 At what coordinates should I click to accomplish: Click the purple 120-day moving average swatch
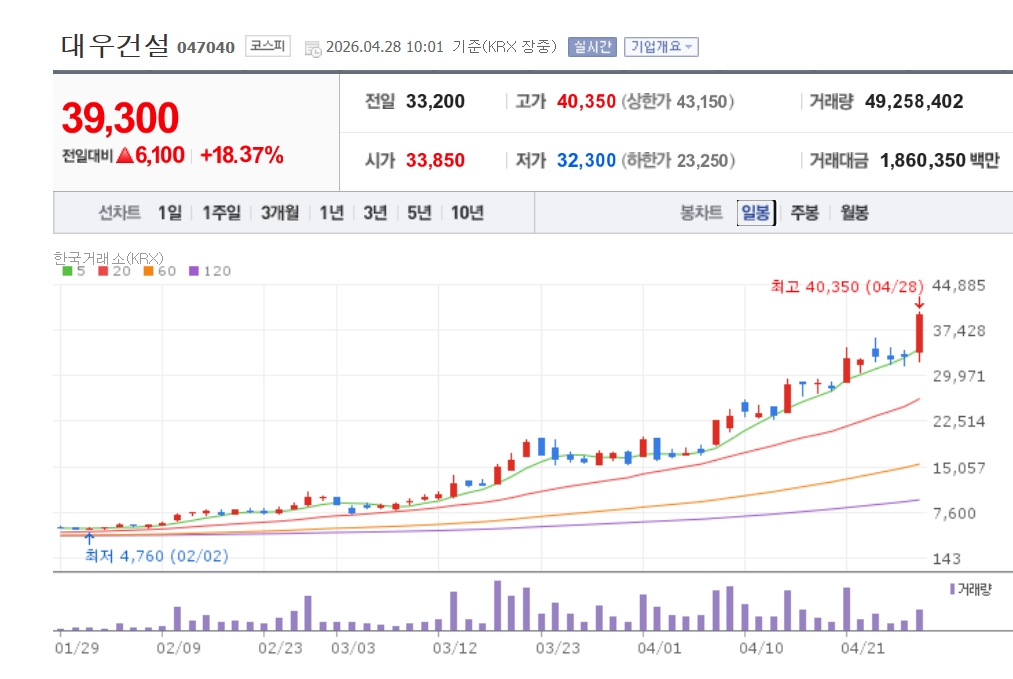pyautogui.click(x=194, y=270)
